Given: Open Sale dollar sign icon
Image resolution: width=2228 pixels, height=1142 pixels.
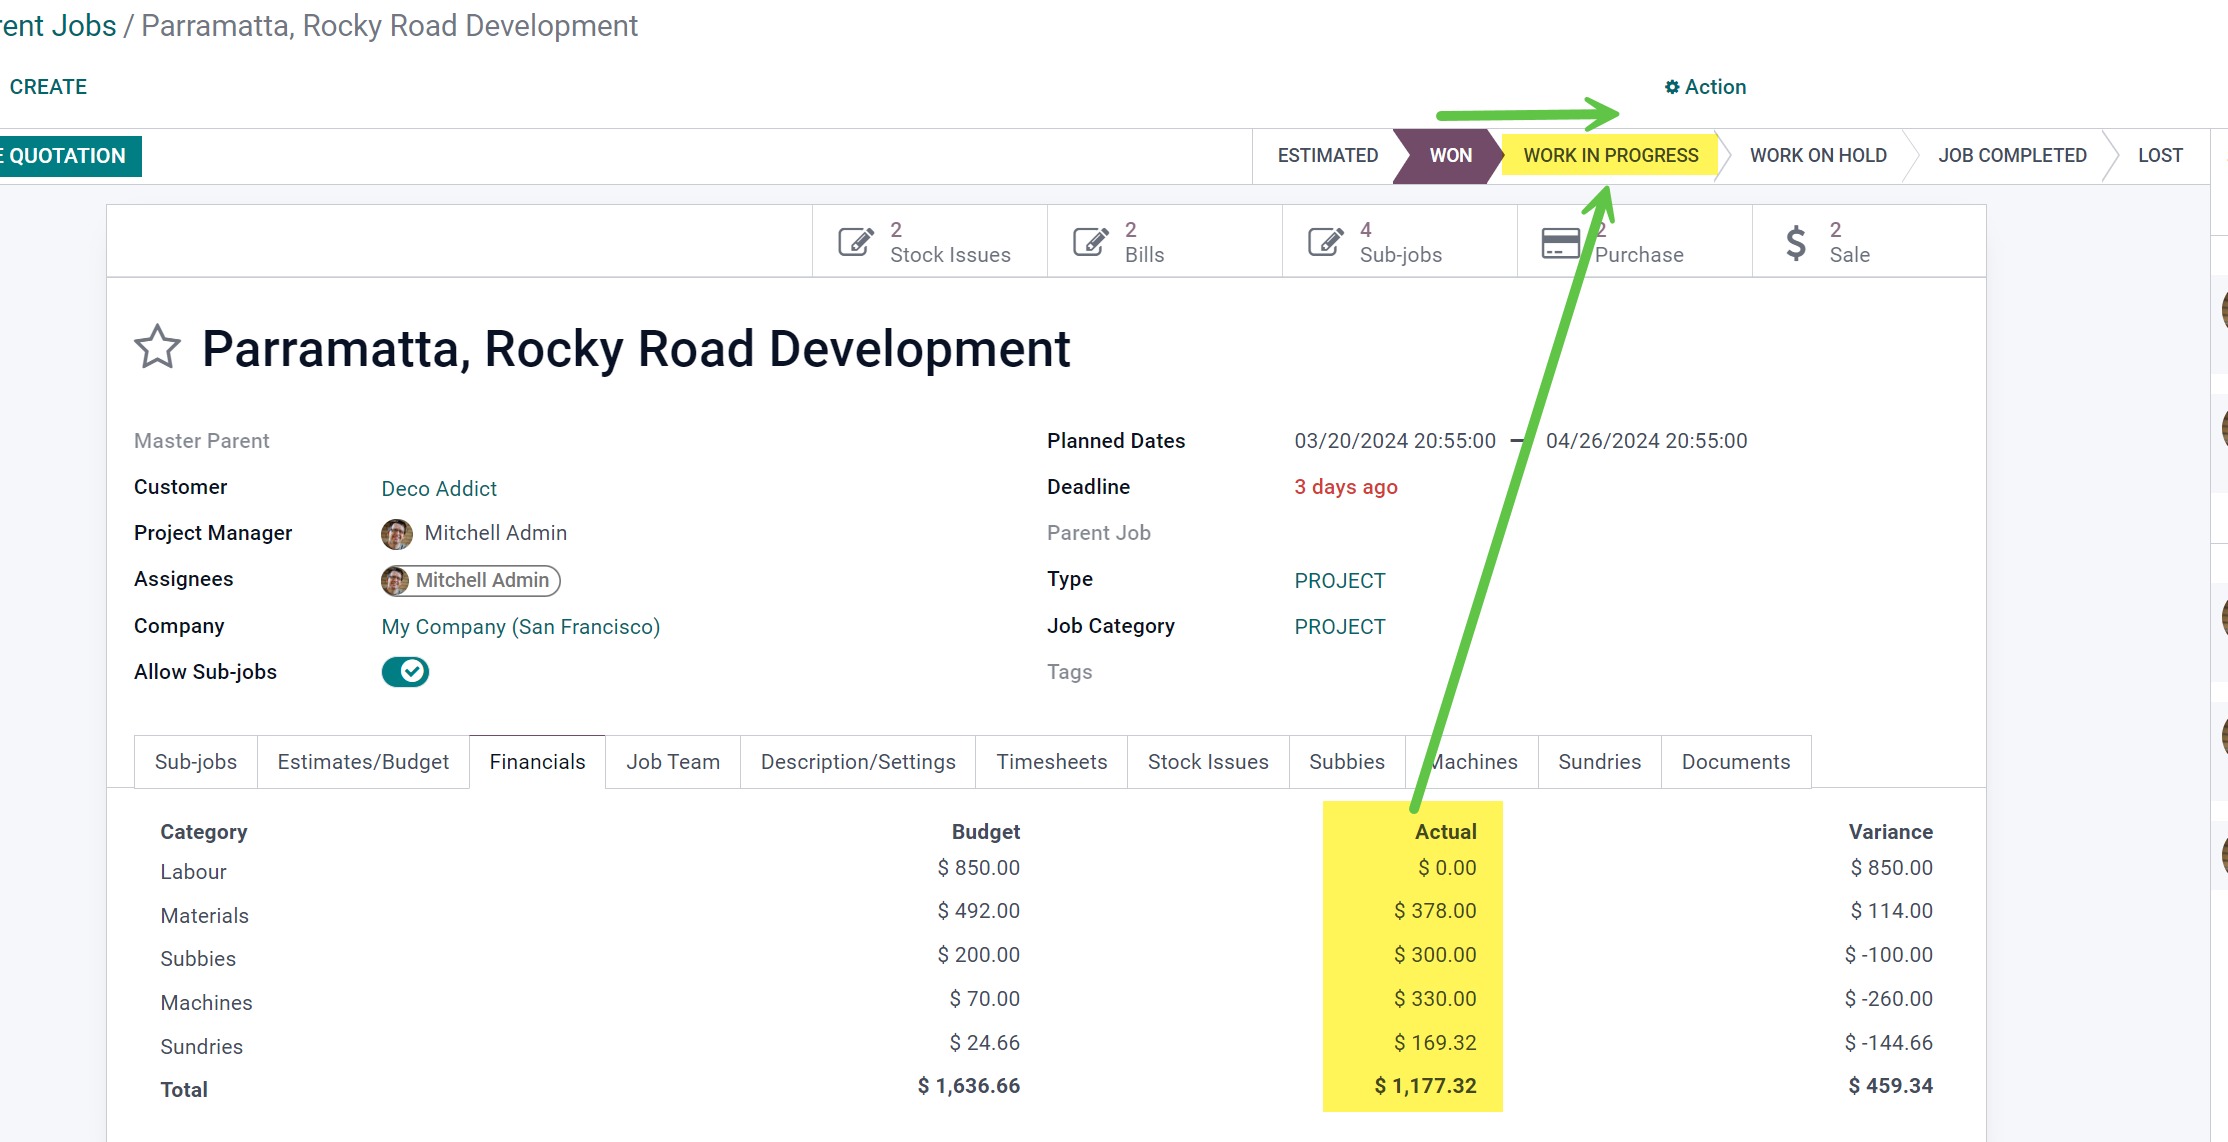Looking at the screenshot, I should pos(1796,242).
